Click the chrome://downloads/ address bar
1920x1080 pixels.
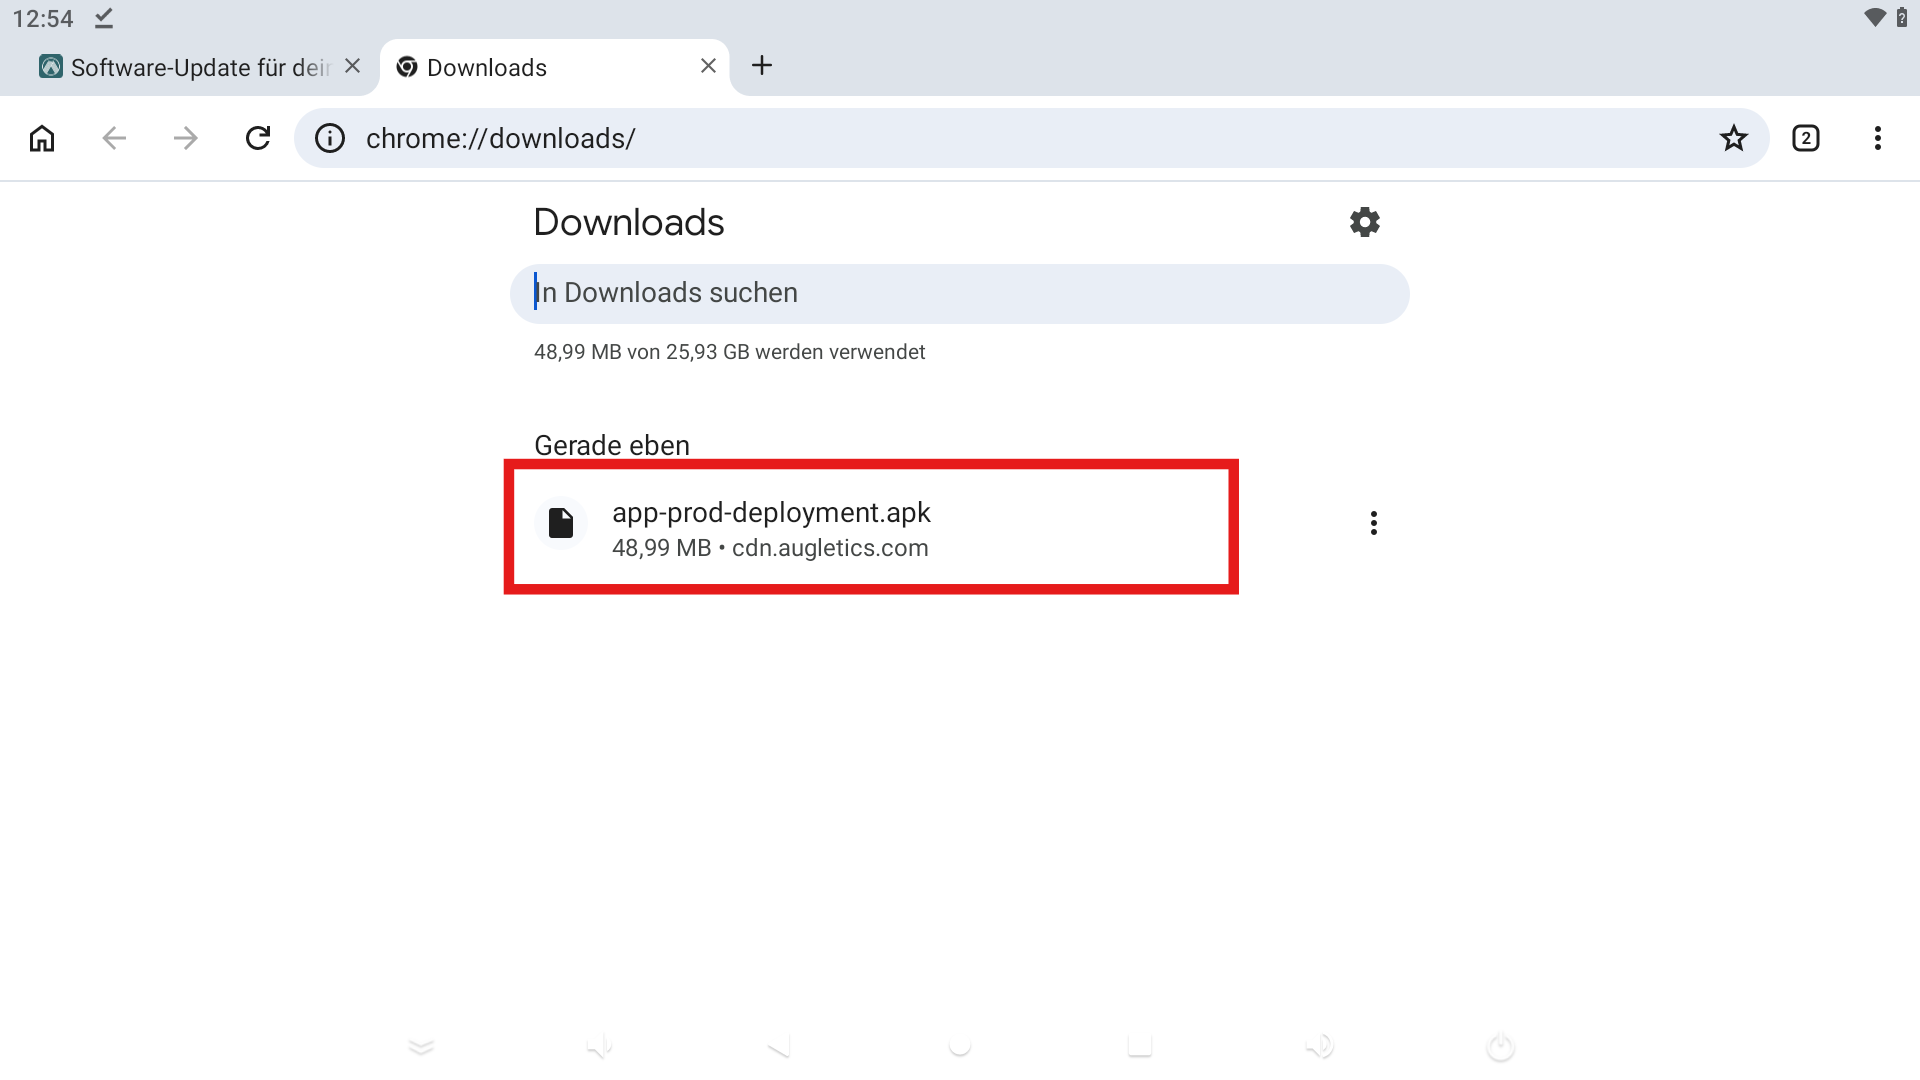point(1030,138)
